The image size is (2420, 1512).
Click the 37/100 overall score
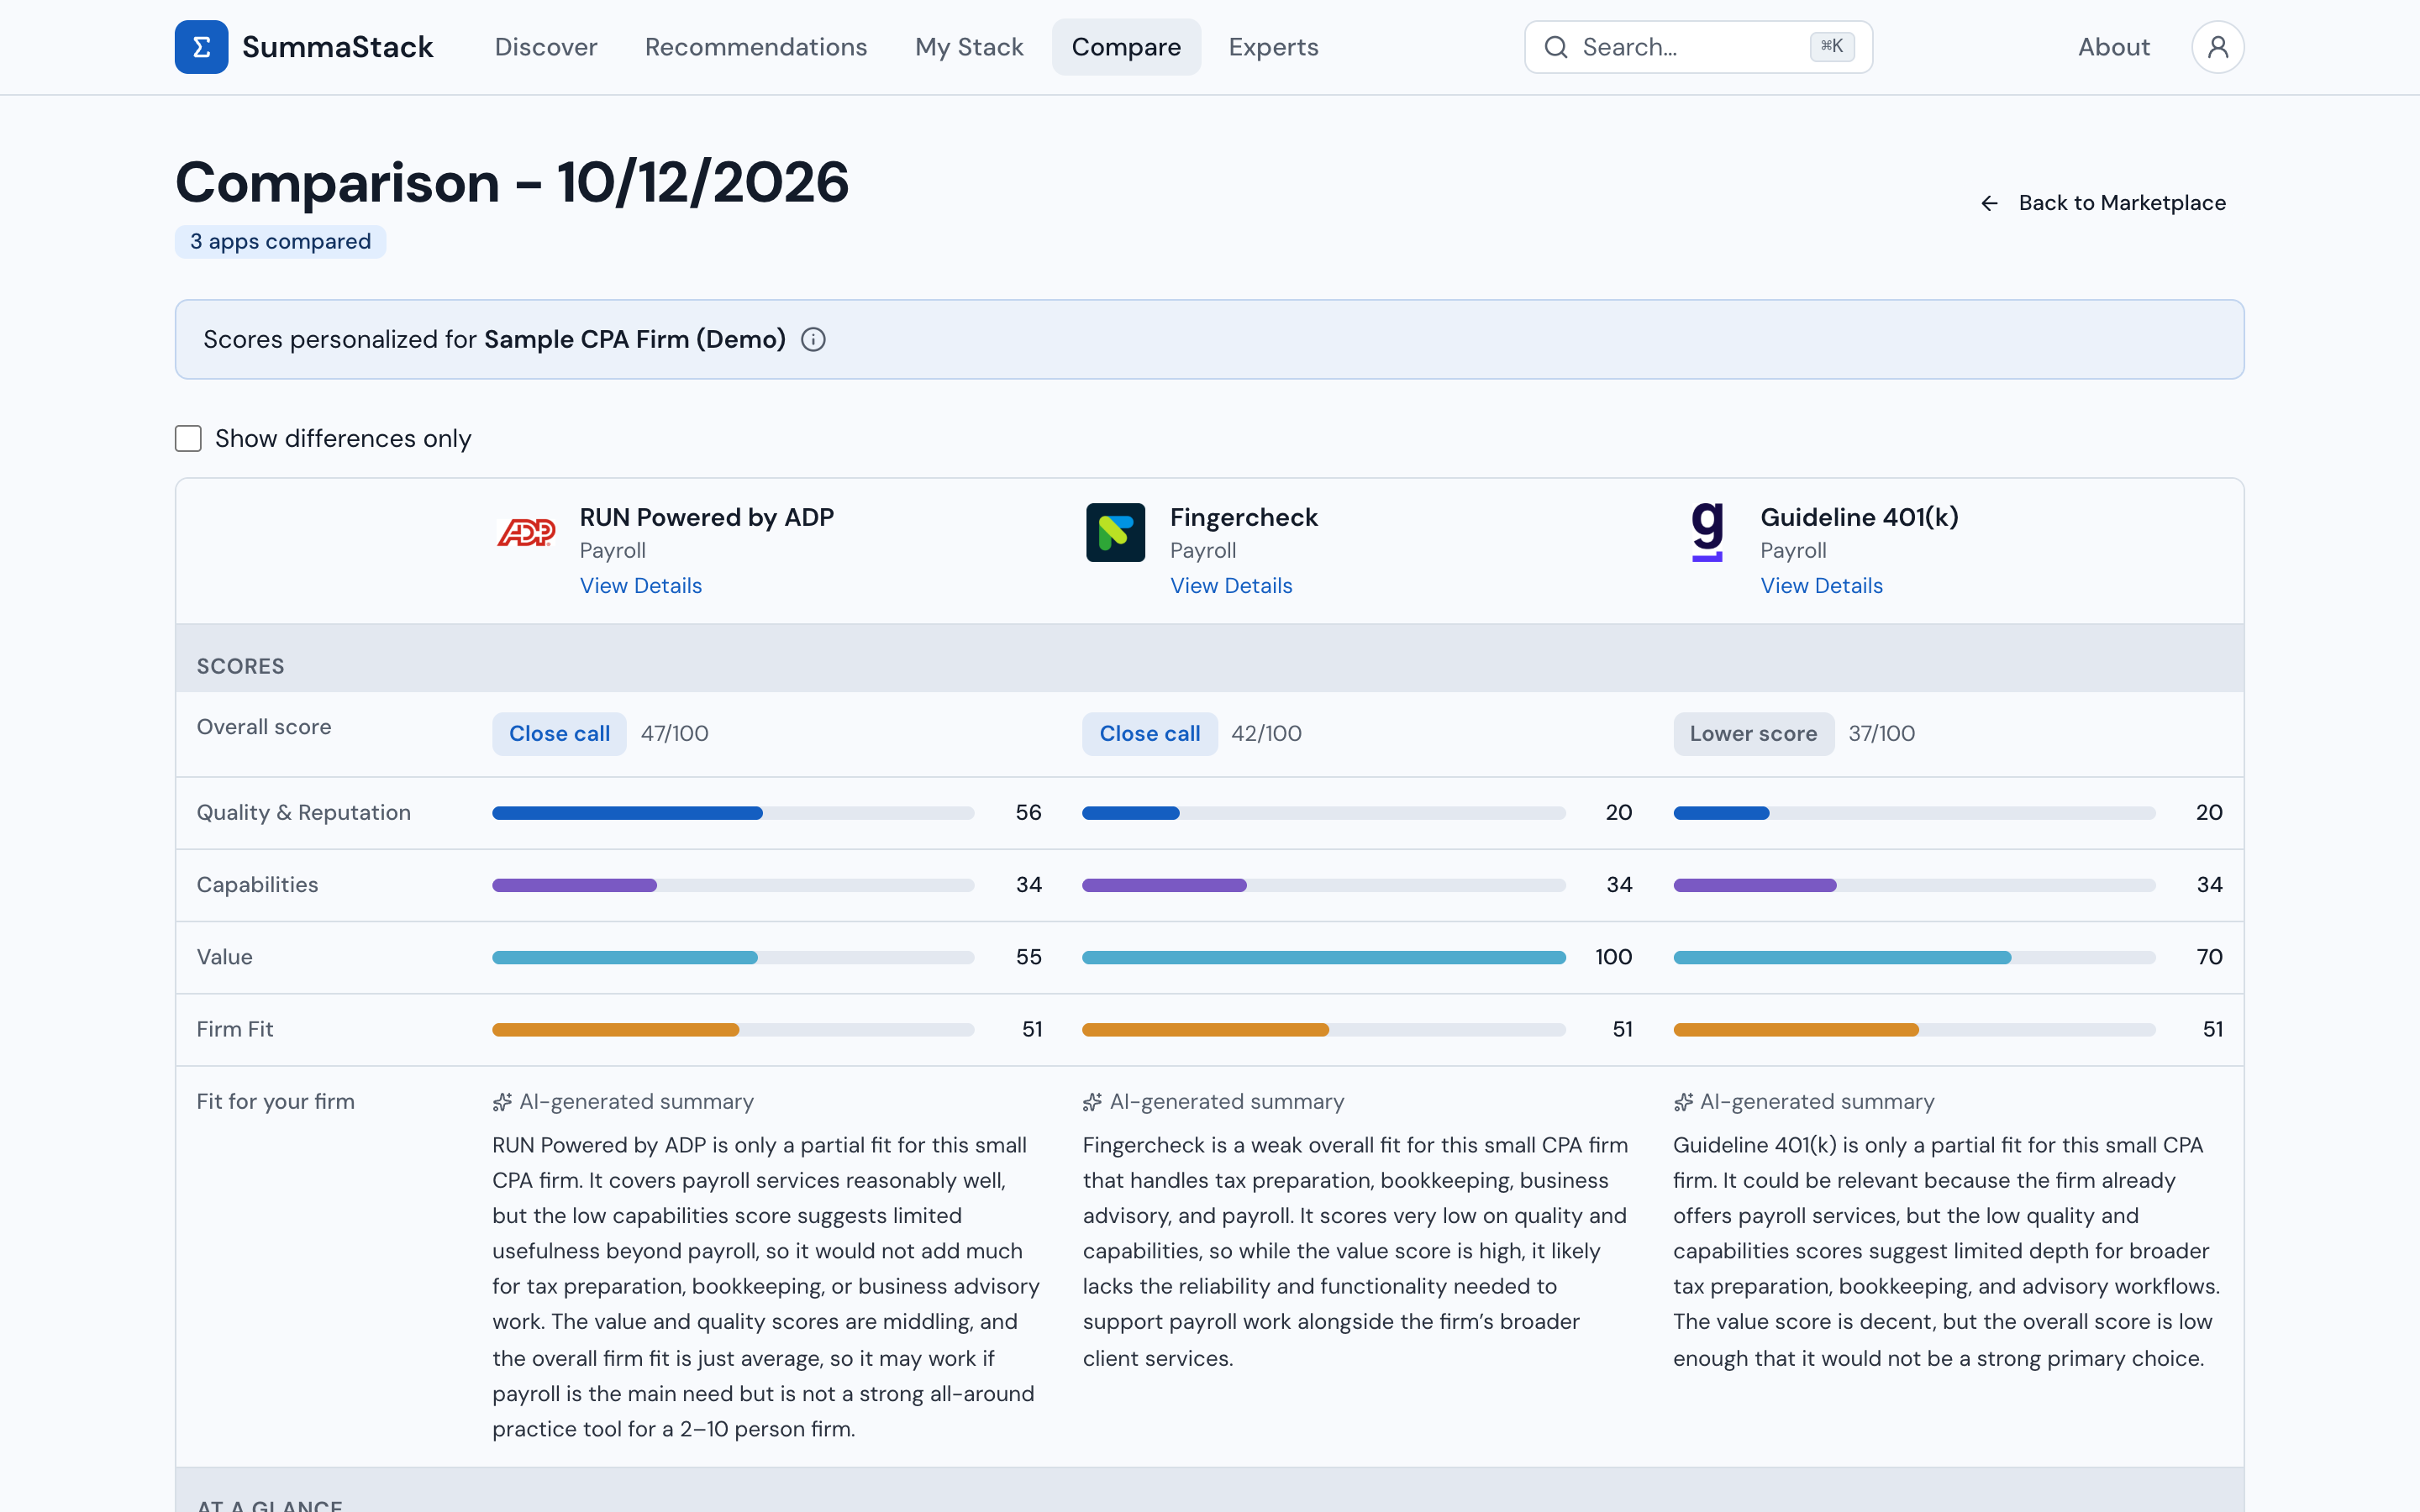tap(1881, 734)
